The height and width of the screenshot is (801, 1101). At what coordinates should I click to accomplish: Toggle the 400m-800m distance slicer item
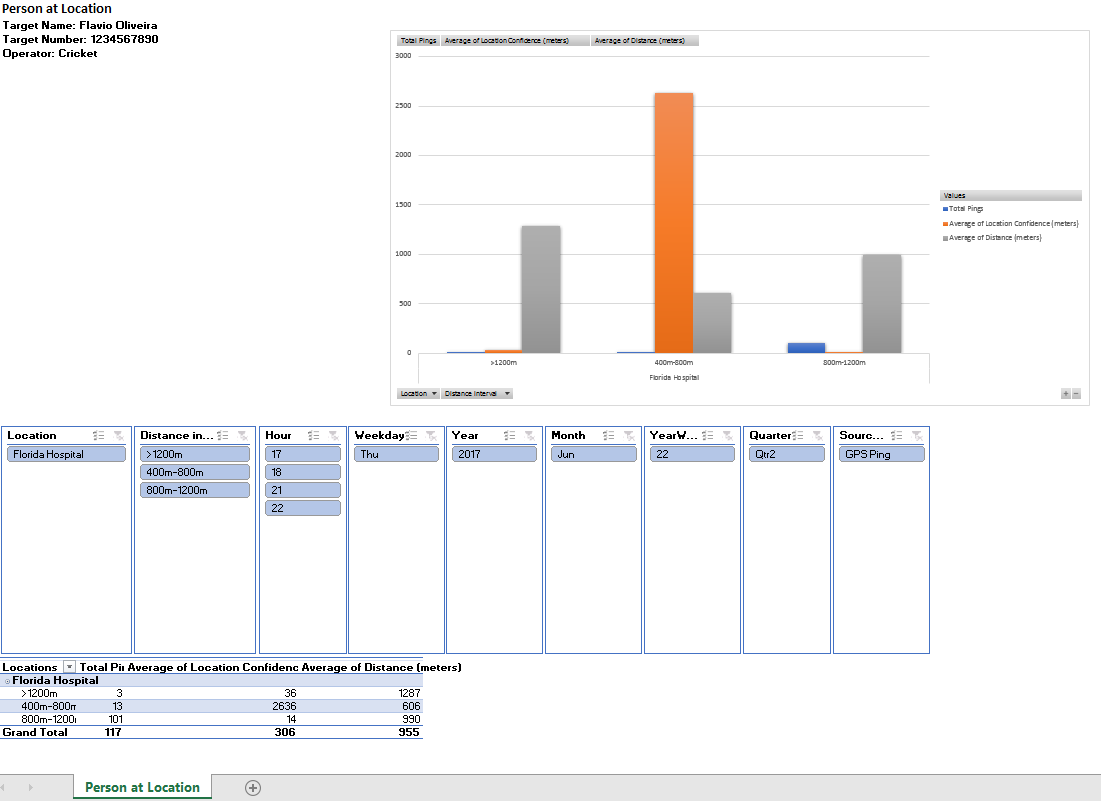tap(196, 472)
